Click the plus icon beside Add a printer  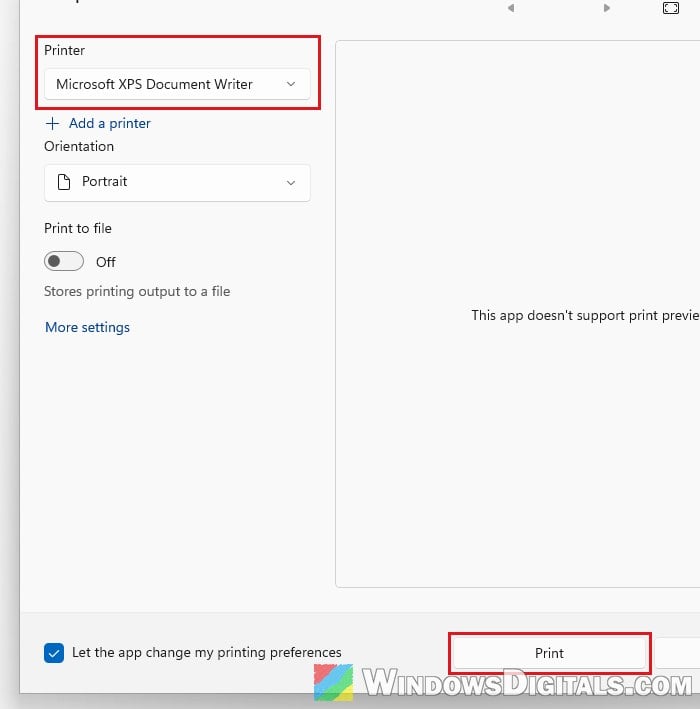click(x=52, y=123)
